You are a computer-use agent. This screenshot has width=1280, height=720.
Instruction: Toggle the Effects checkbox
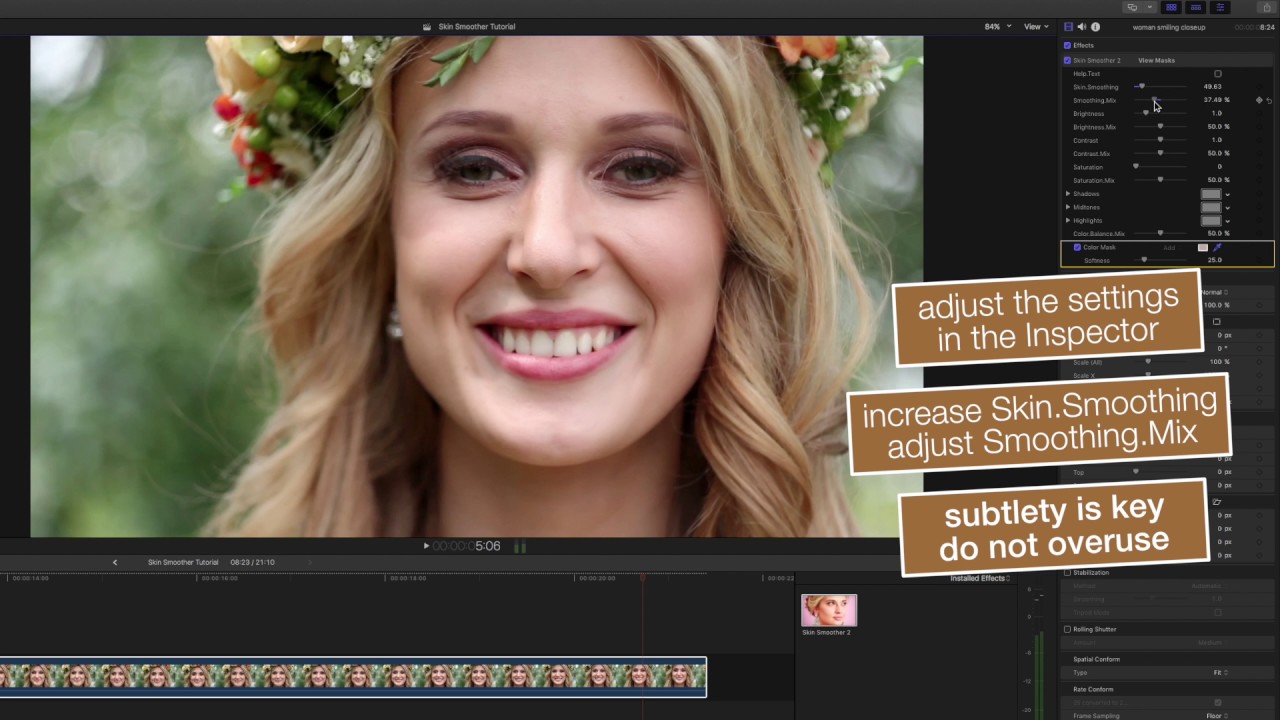(x=1067, y=45)
